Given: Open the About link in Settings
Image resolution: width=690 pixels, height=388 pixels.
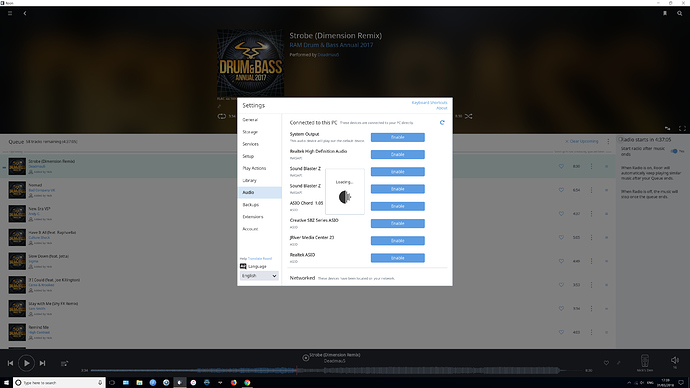Looking at the screenshot, I should (441, 108).
